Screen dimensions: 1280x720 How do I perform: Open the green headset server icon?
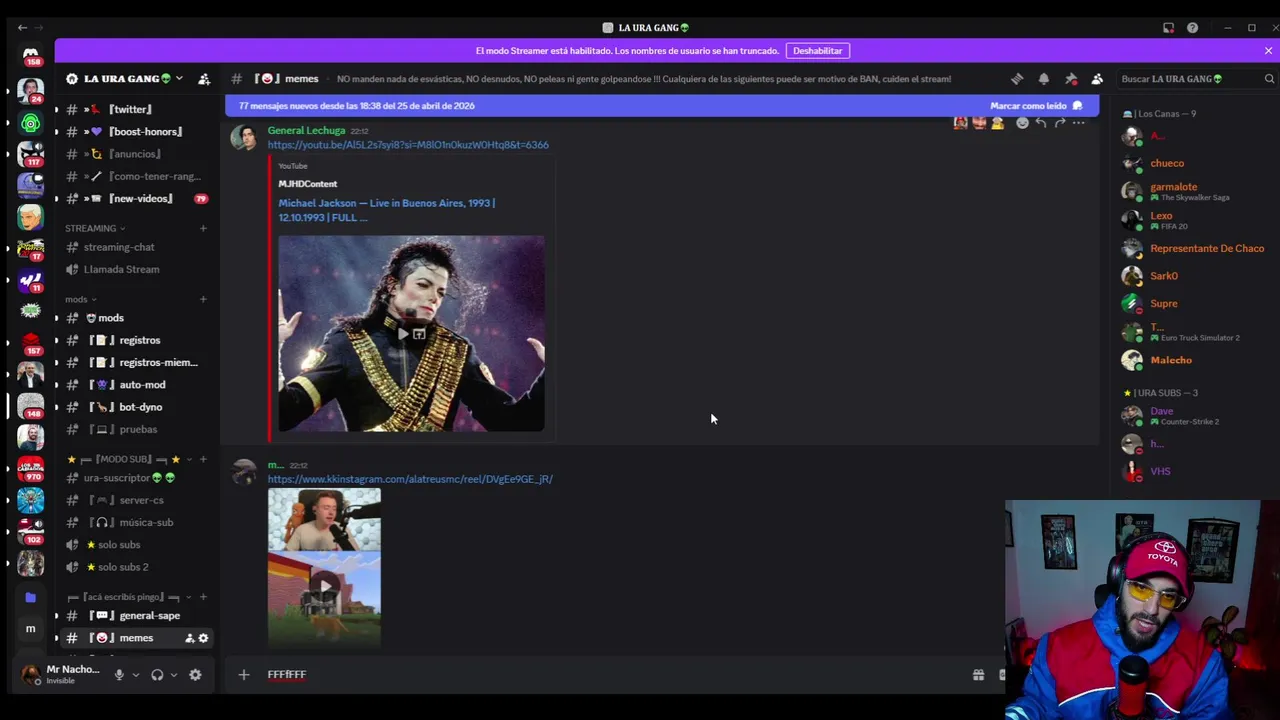tap(30, 123)
